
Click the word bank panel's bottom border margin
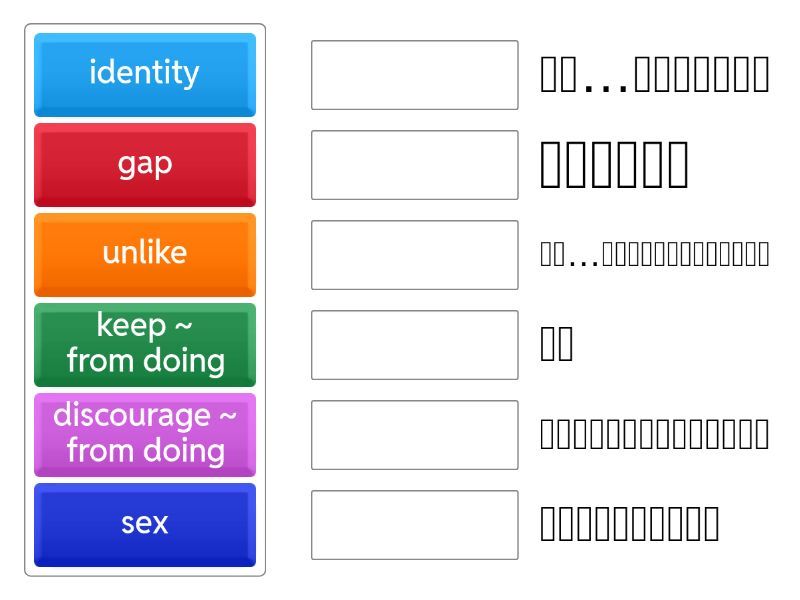(x=145, y=572)
